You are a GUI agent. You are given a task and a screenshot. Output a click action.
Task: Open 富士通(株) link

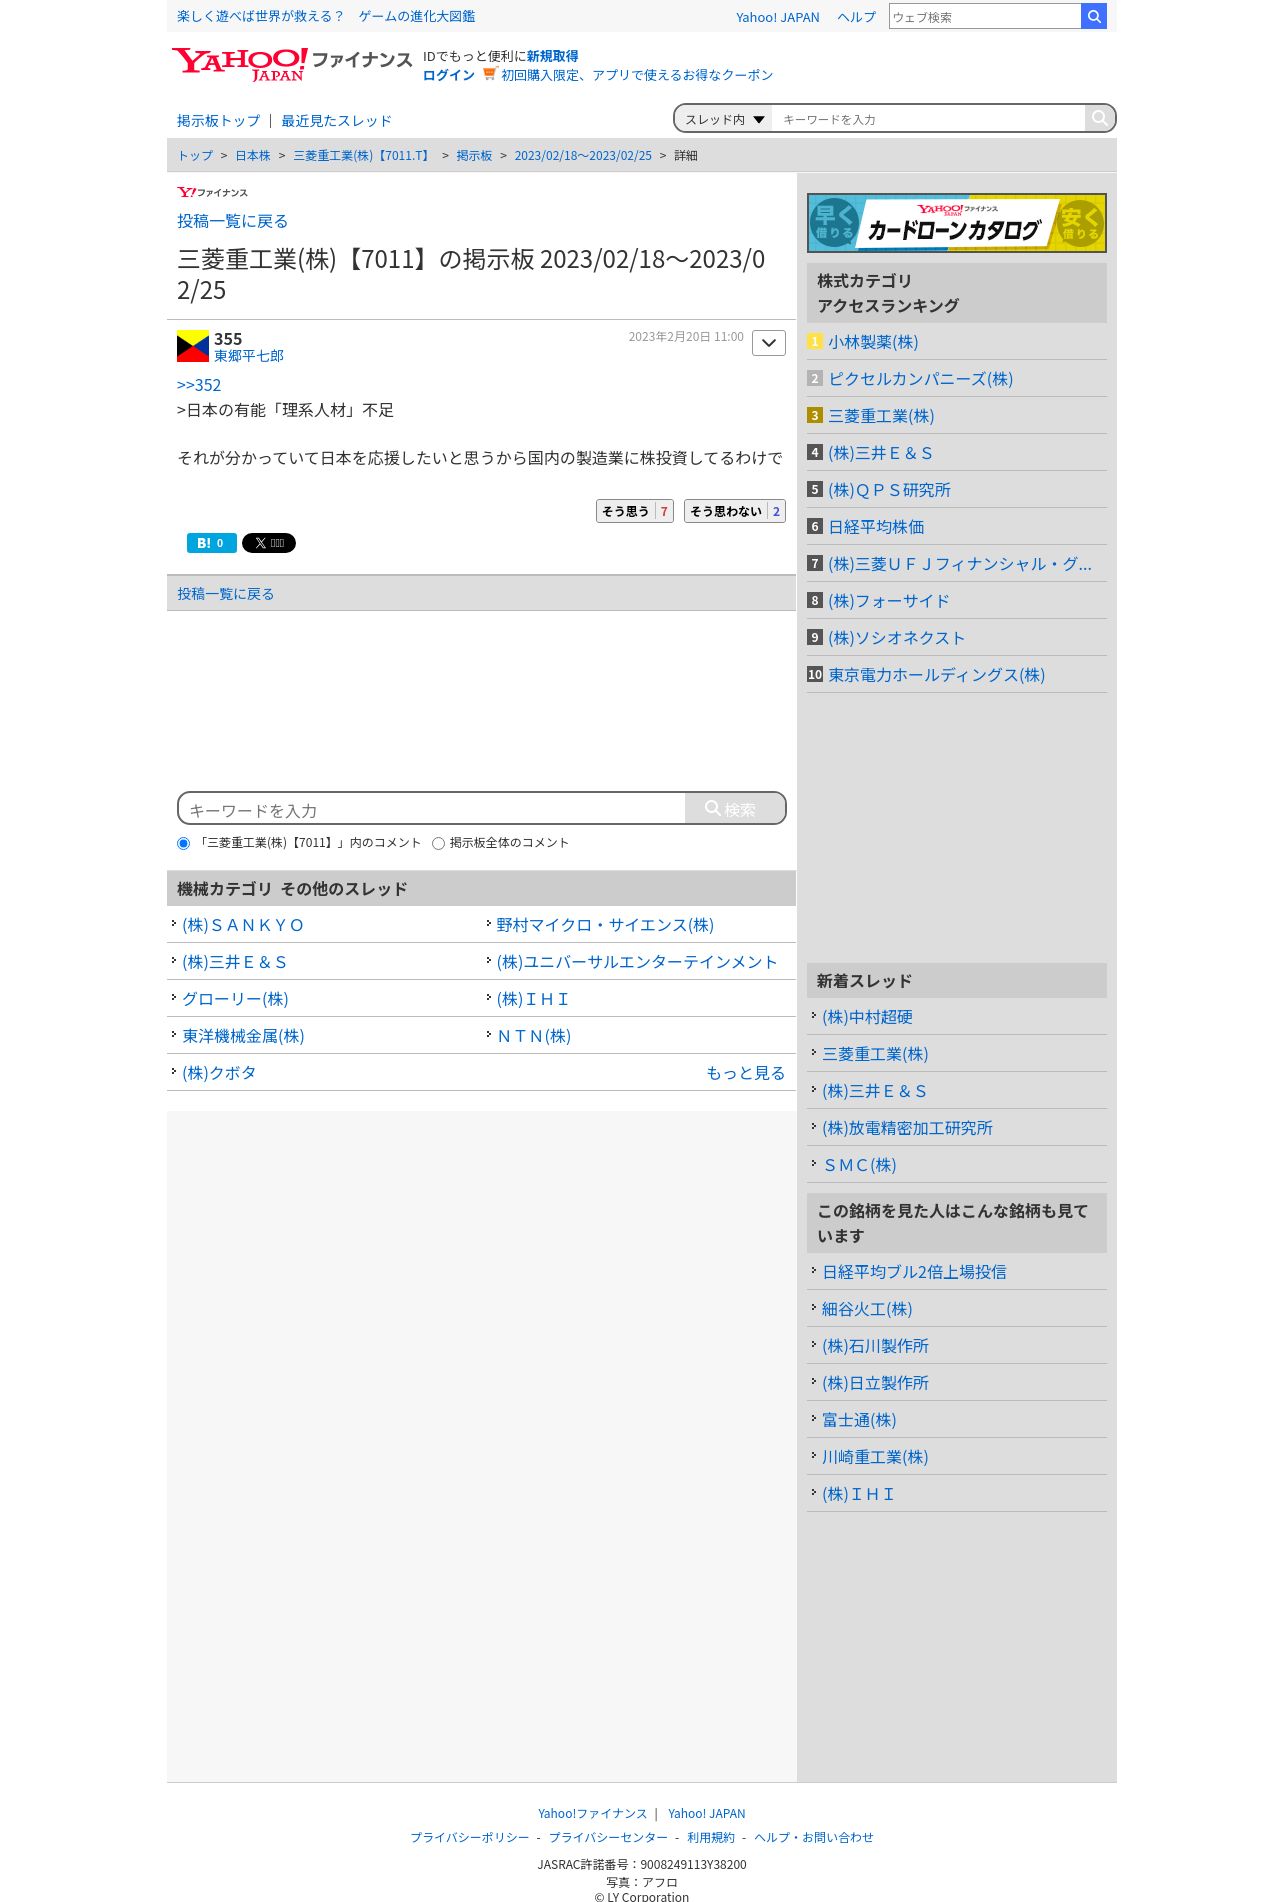coord(859,1420)
